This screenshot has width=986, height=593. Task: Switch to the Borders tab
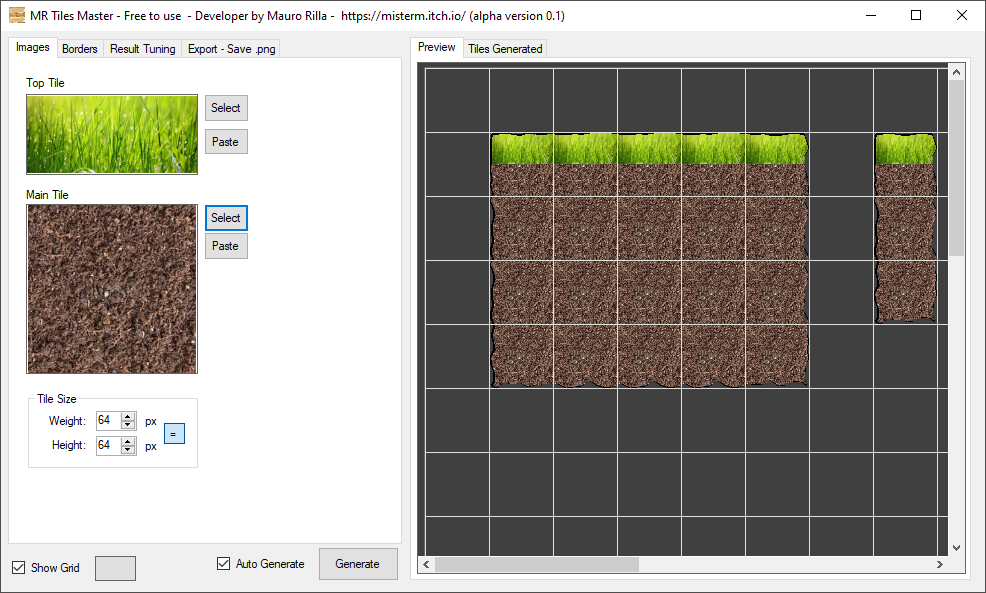79,48
